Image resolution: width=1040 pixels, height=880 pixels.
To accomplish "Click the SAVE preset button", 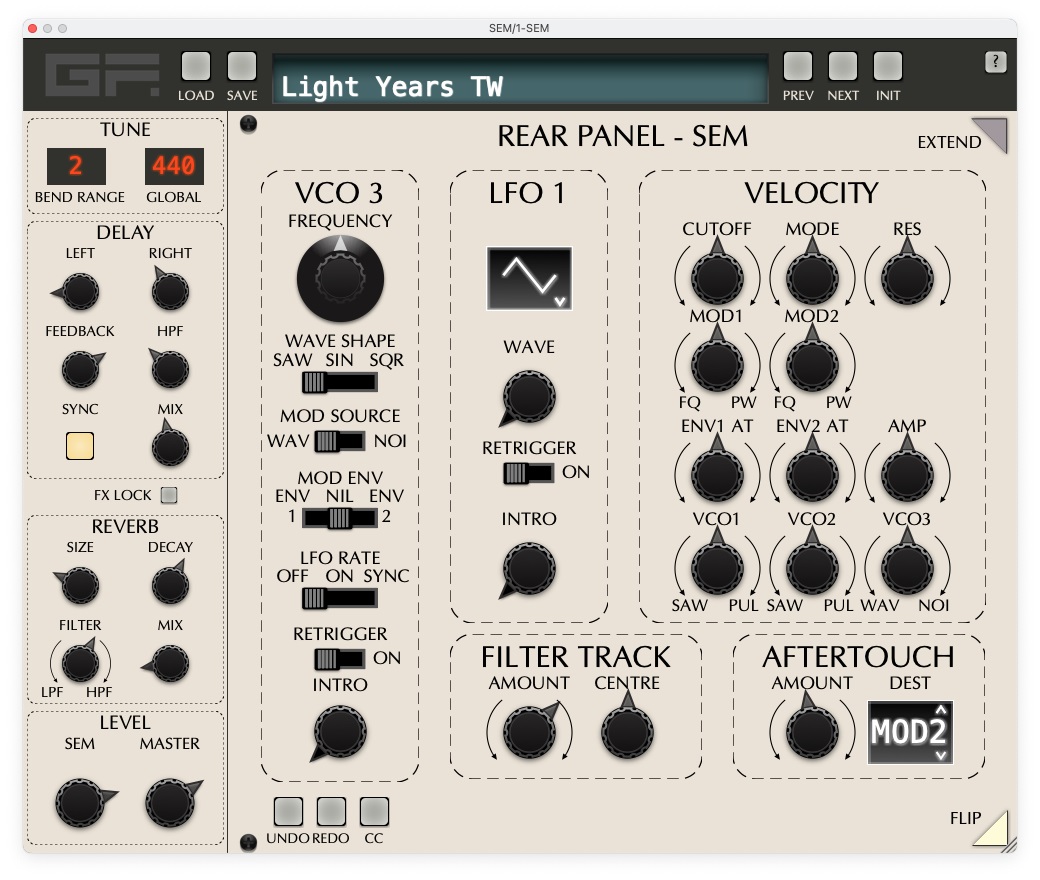I will point(242,67).
